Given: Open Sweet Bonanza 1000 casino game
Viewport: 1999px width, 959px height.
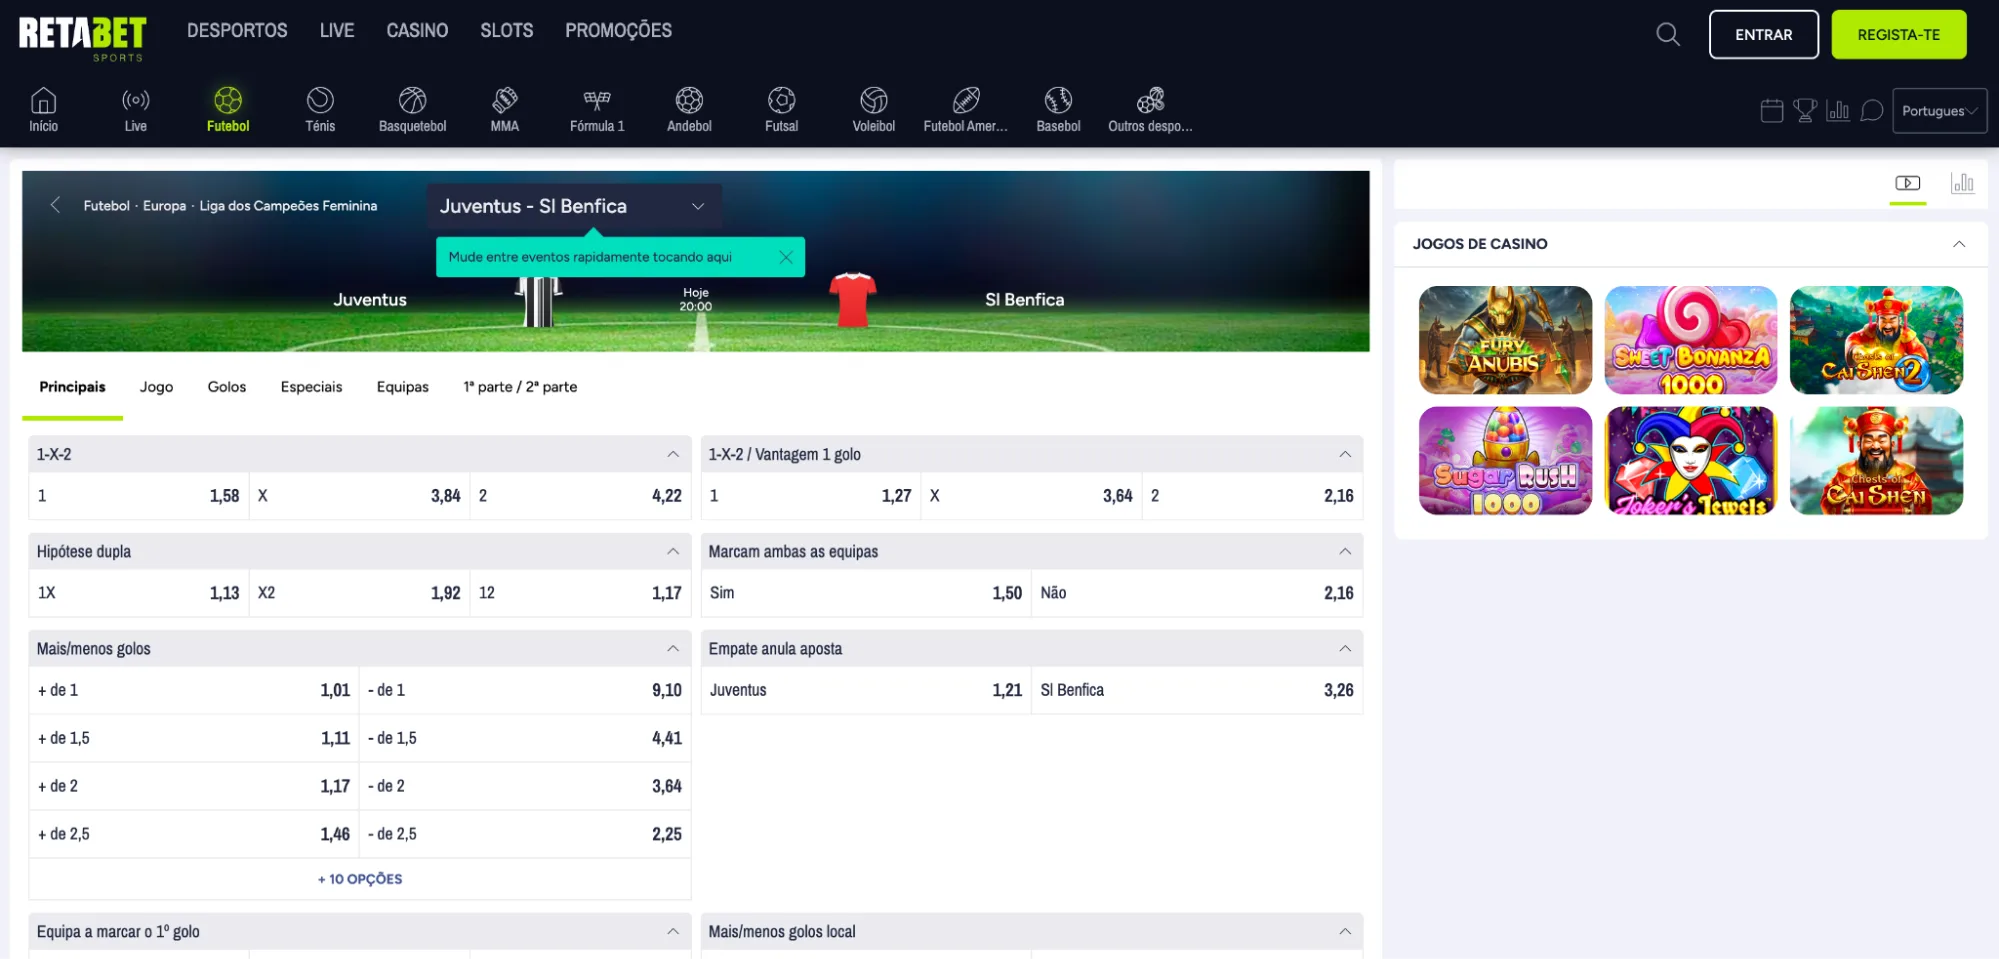Looking at the screenshot, I should pyautogui.click(x=1690, y=340).
